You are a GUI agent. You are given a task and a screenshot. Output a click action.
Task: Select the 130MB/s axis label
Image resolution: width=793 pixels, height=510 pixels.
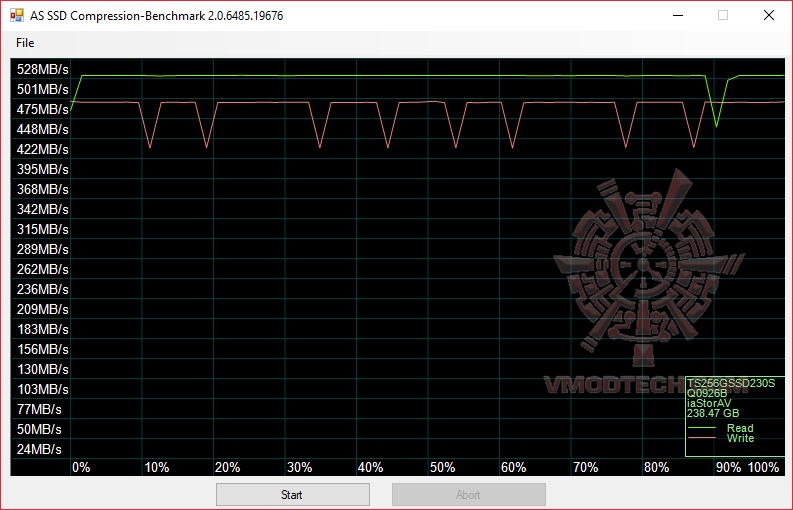[42, 369]
